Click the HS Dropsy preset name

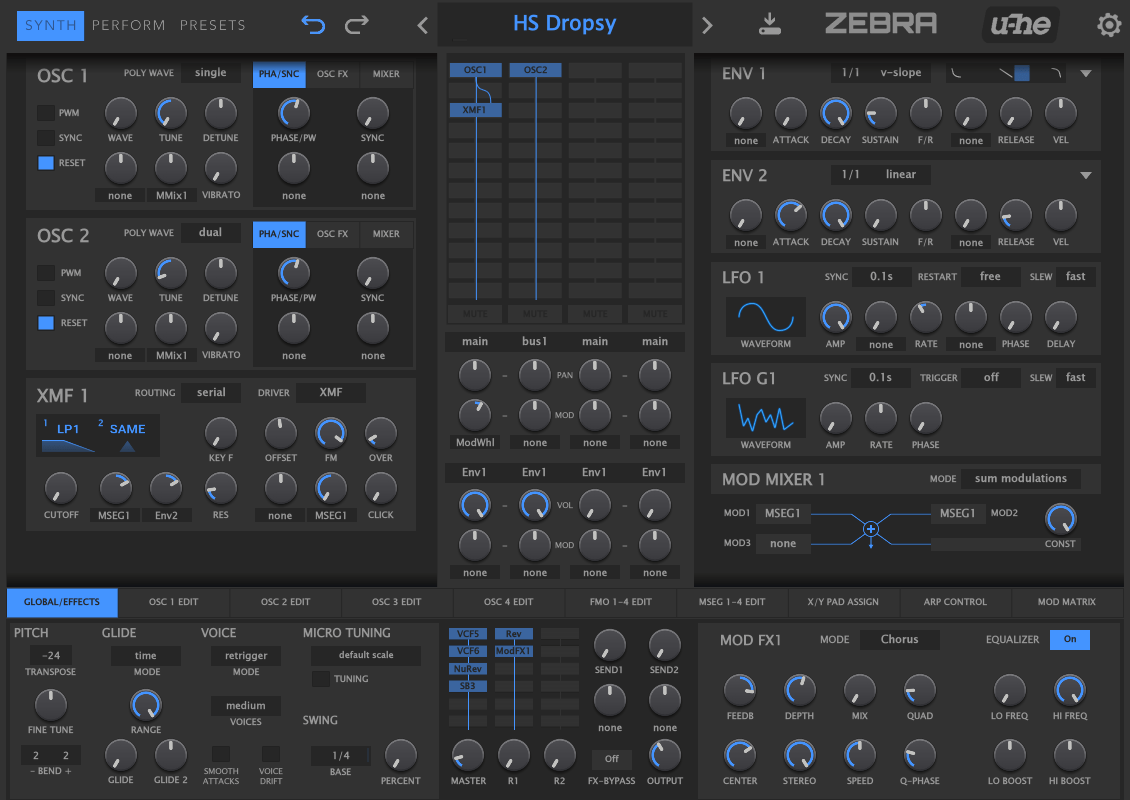564,24
